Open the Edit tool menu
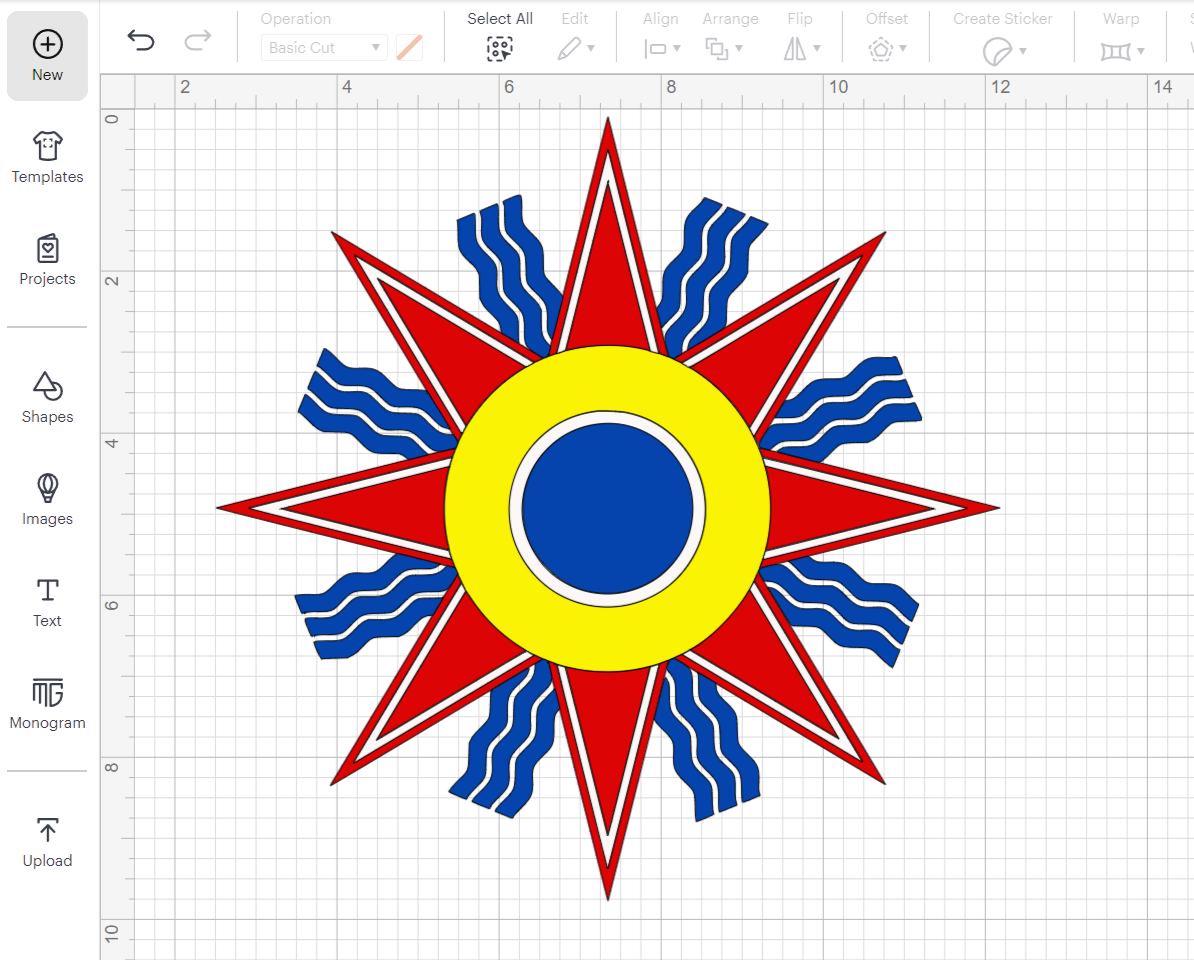This screenshot has width=1194, height=960. point(576,47)
